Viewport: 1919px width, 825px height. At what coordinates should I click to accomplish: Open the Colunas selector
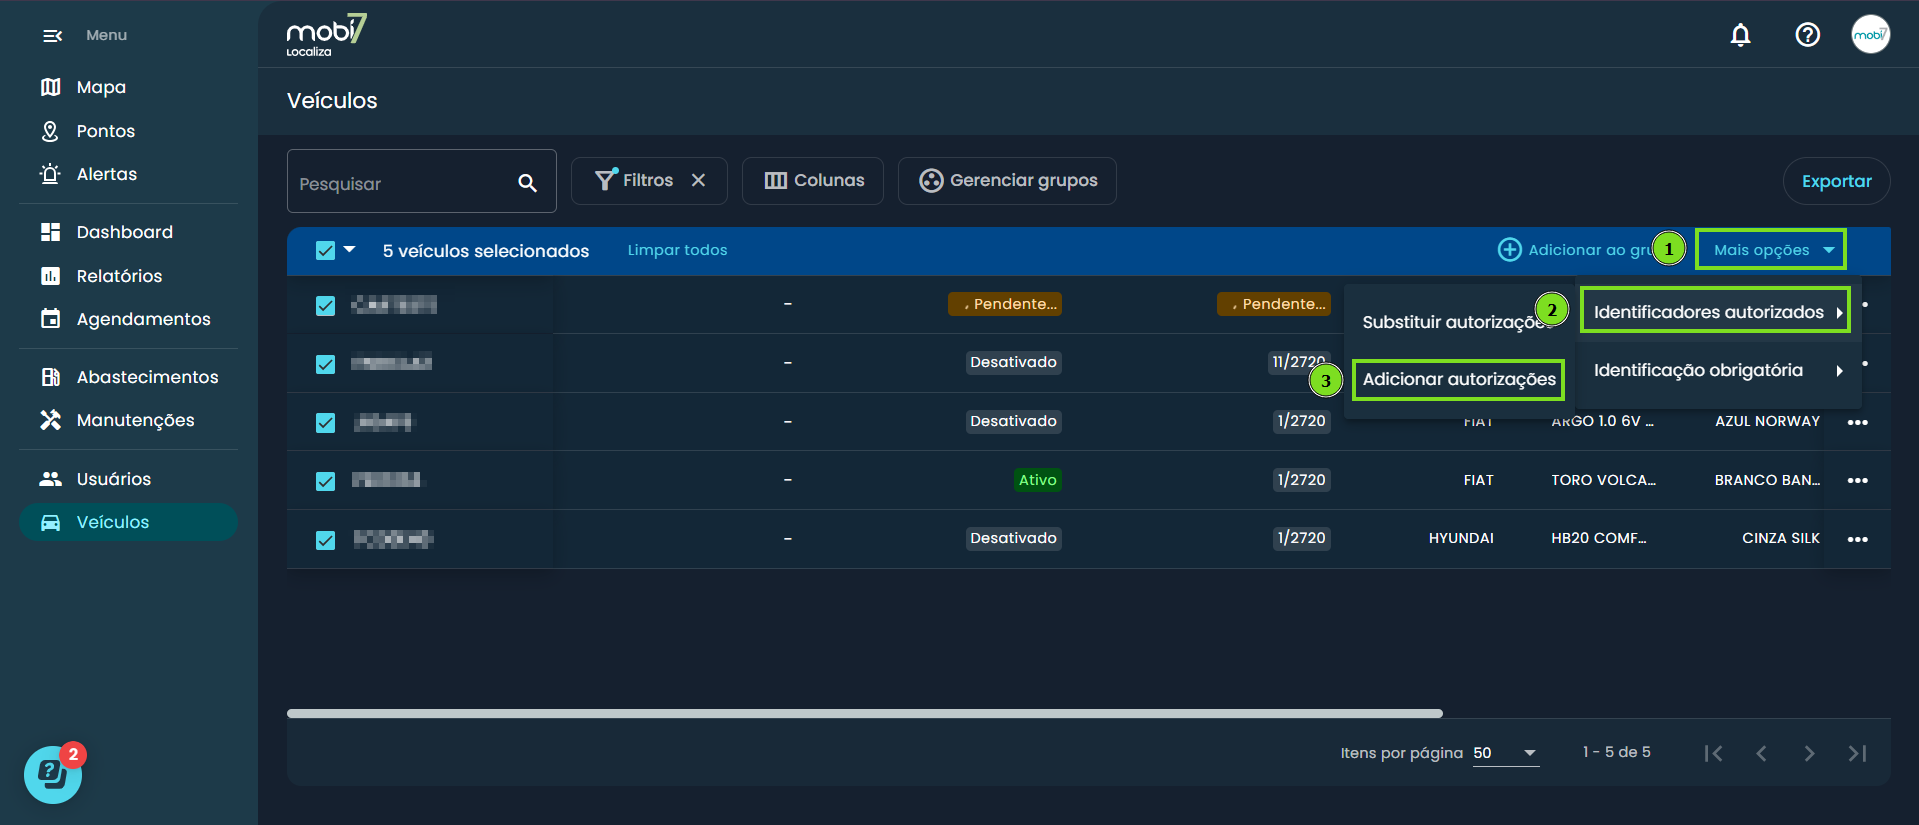[812, 181]
